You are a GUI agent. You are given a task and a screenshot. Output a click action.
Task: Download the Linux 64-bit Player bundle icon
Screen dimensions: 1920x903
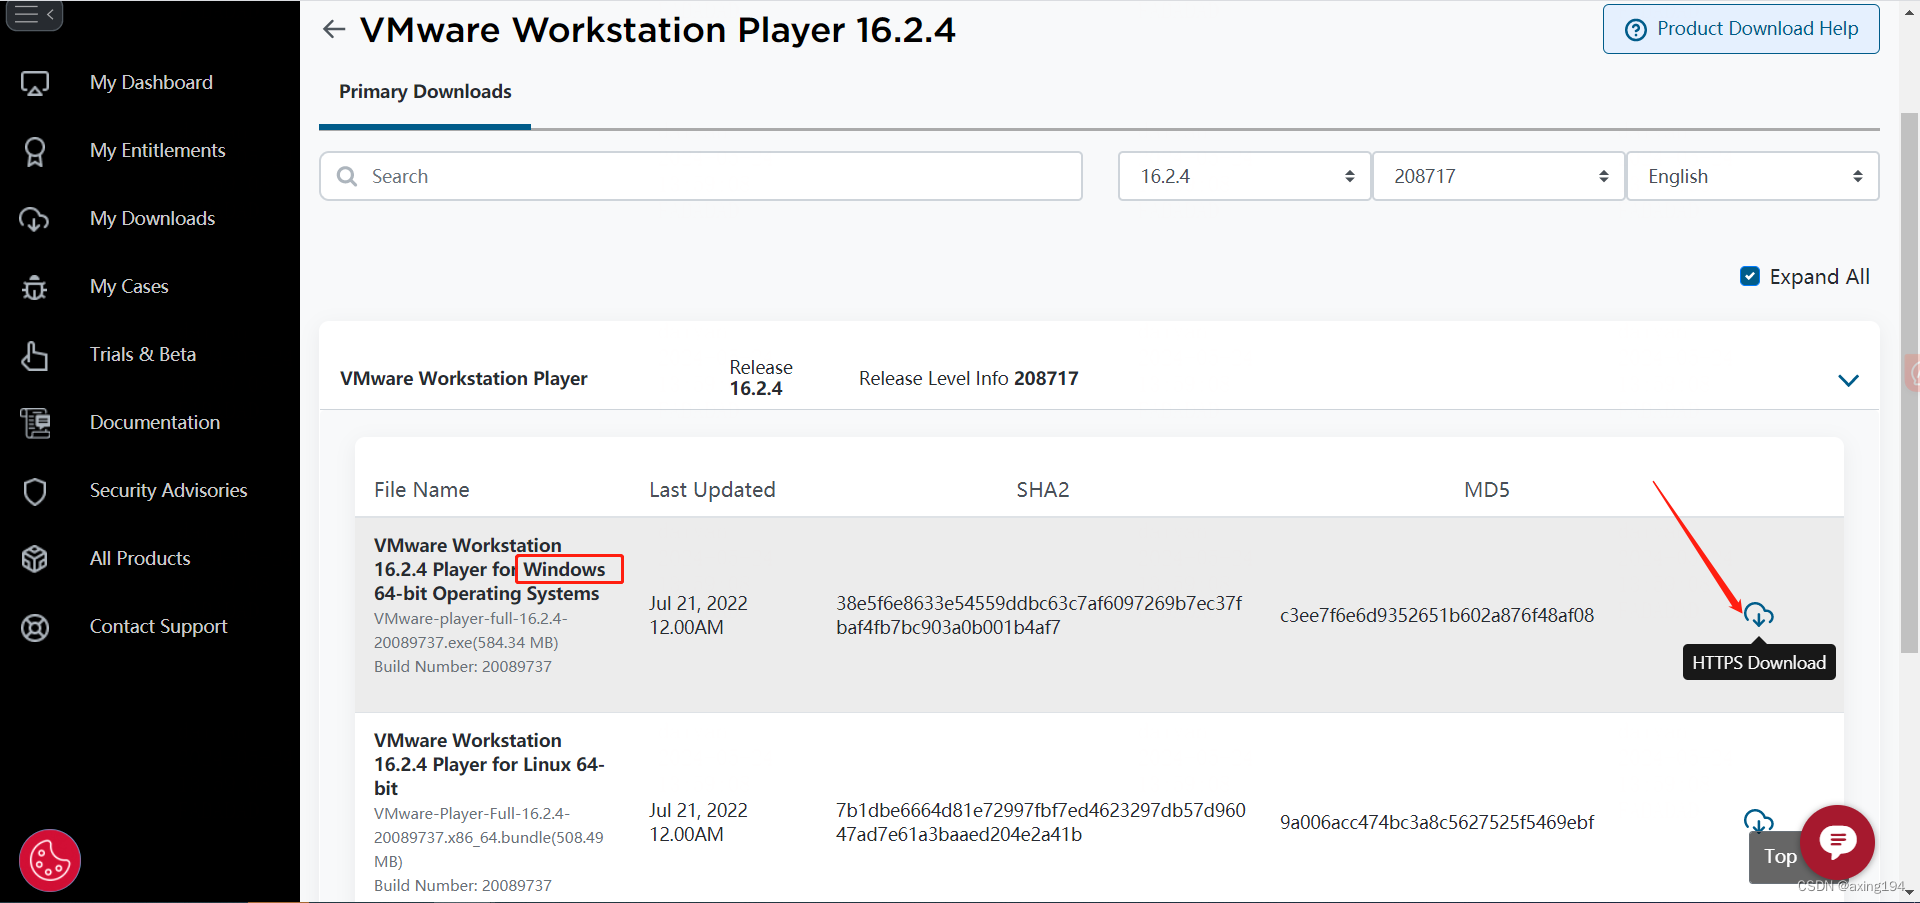(1758, 821)
